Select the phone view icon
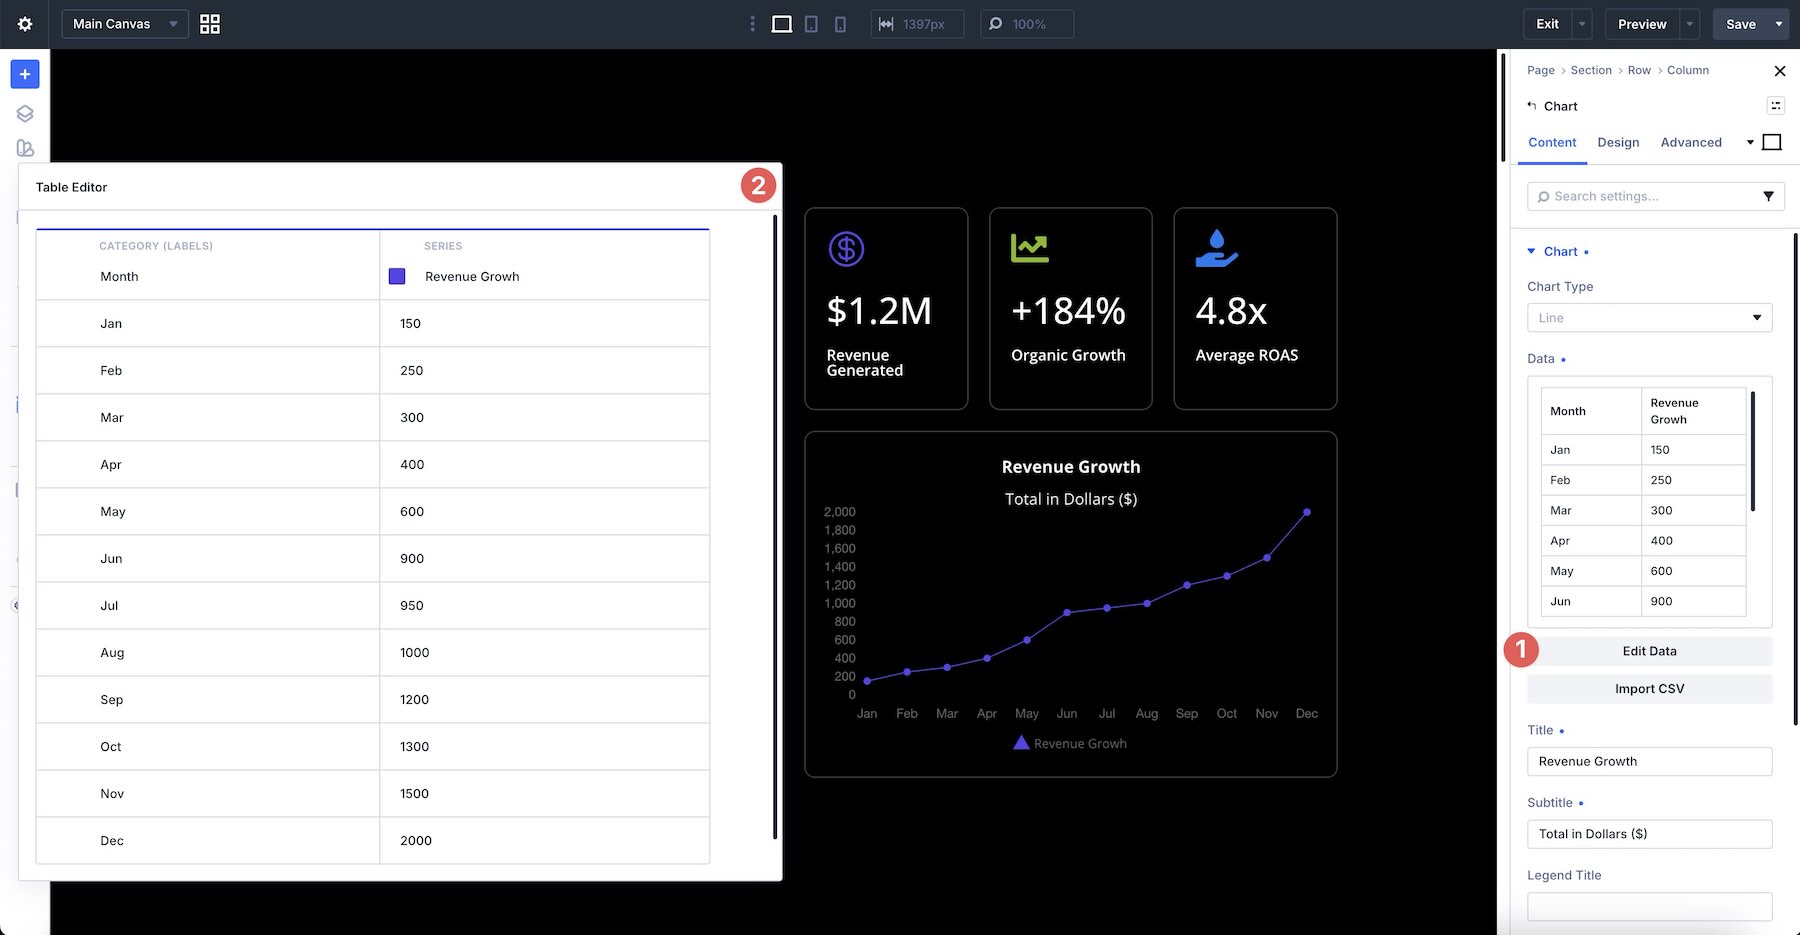The height and width of the screenshot is (935, 1800). (840, 24)
